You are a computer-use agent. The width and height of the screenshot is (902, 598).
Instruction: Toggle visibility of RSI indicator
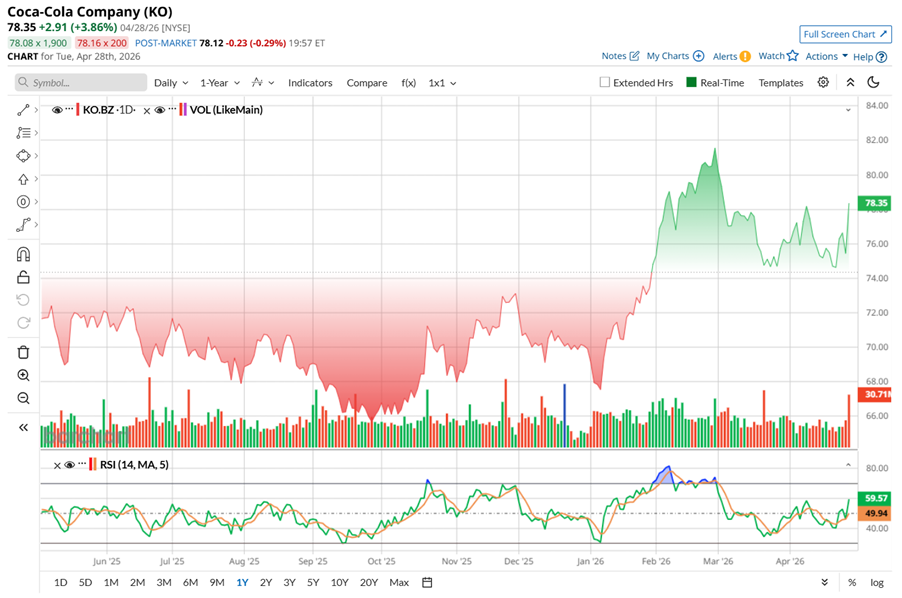tap(70, 465)
